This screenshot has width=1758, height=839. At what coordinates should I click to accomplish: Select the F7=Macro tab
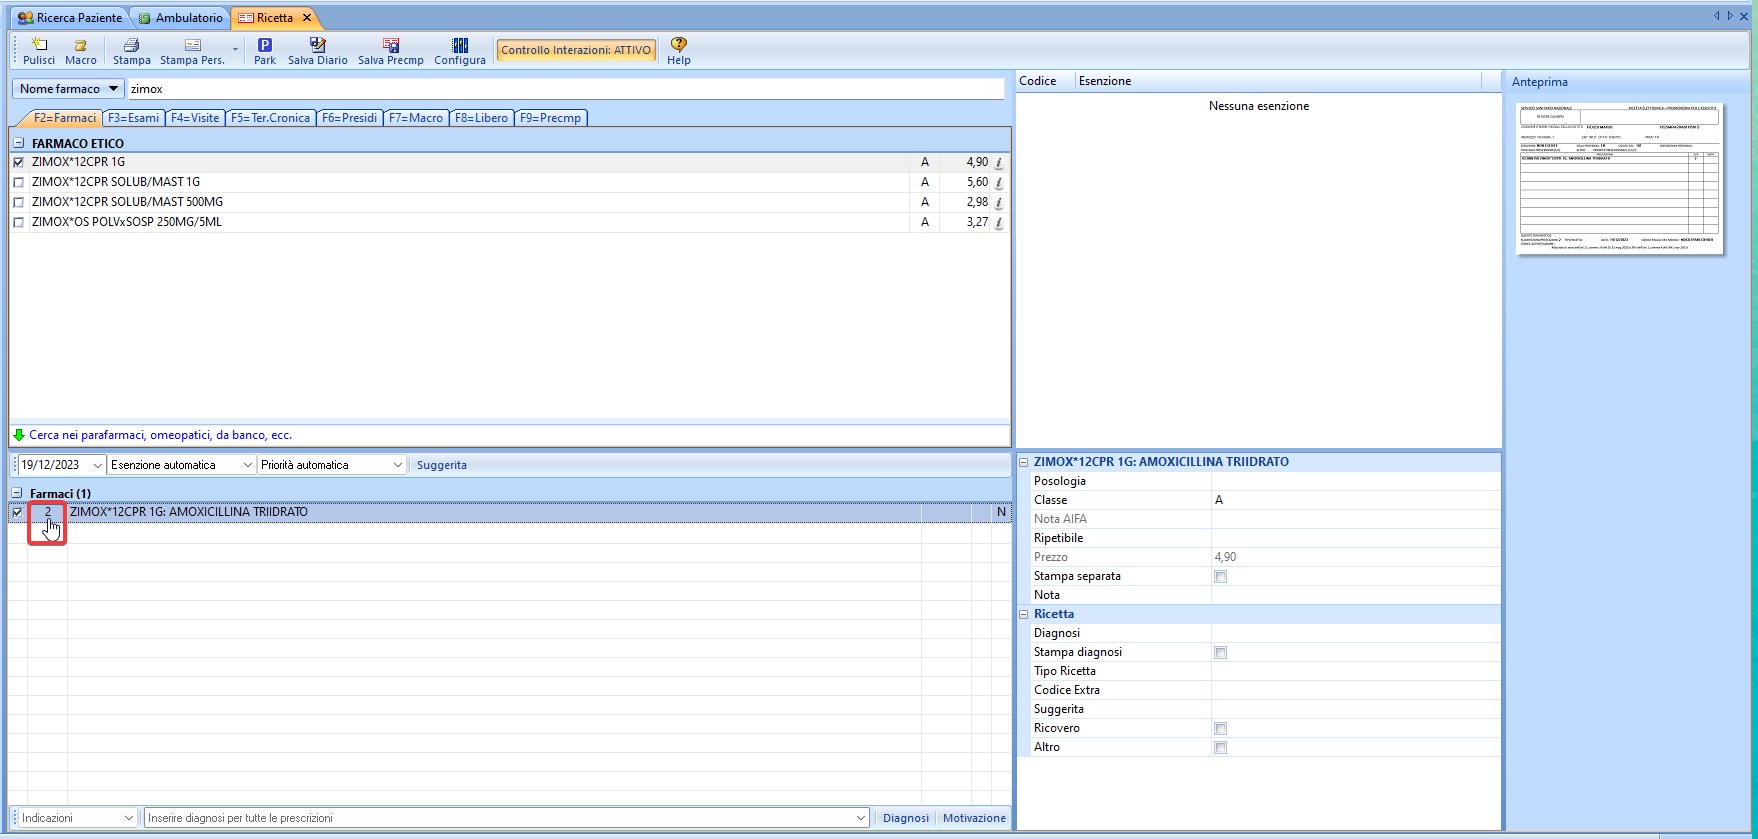tap(416, 118)
